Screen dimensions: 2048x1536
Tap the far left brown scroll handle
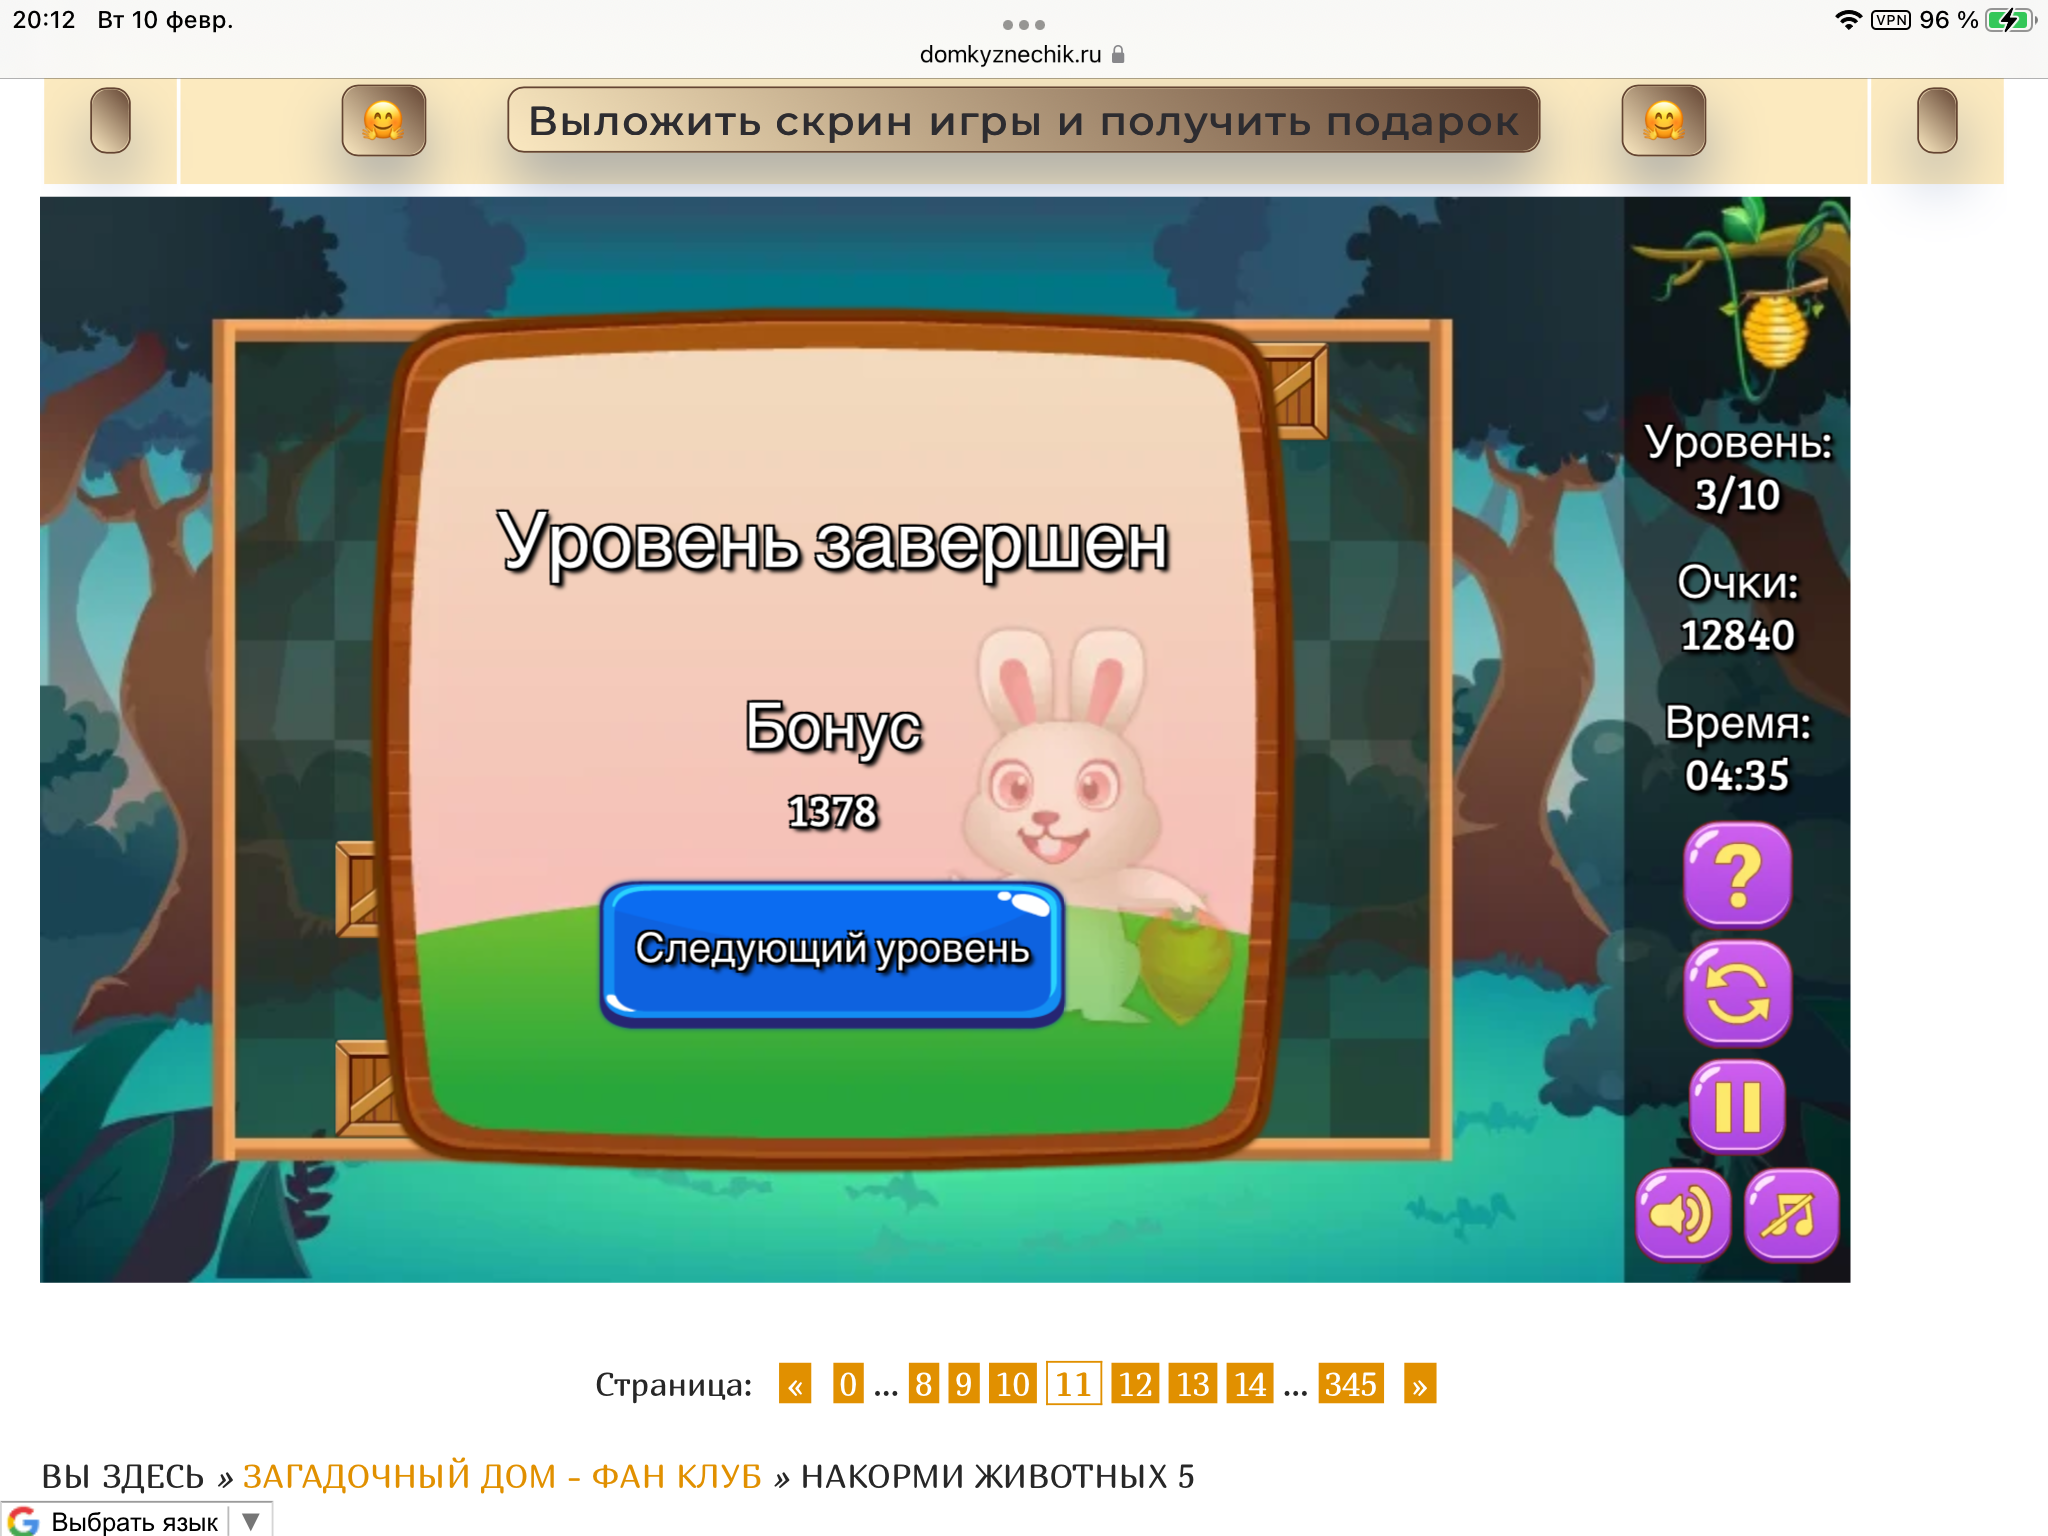(110, 121)
